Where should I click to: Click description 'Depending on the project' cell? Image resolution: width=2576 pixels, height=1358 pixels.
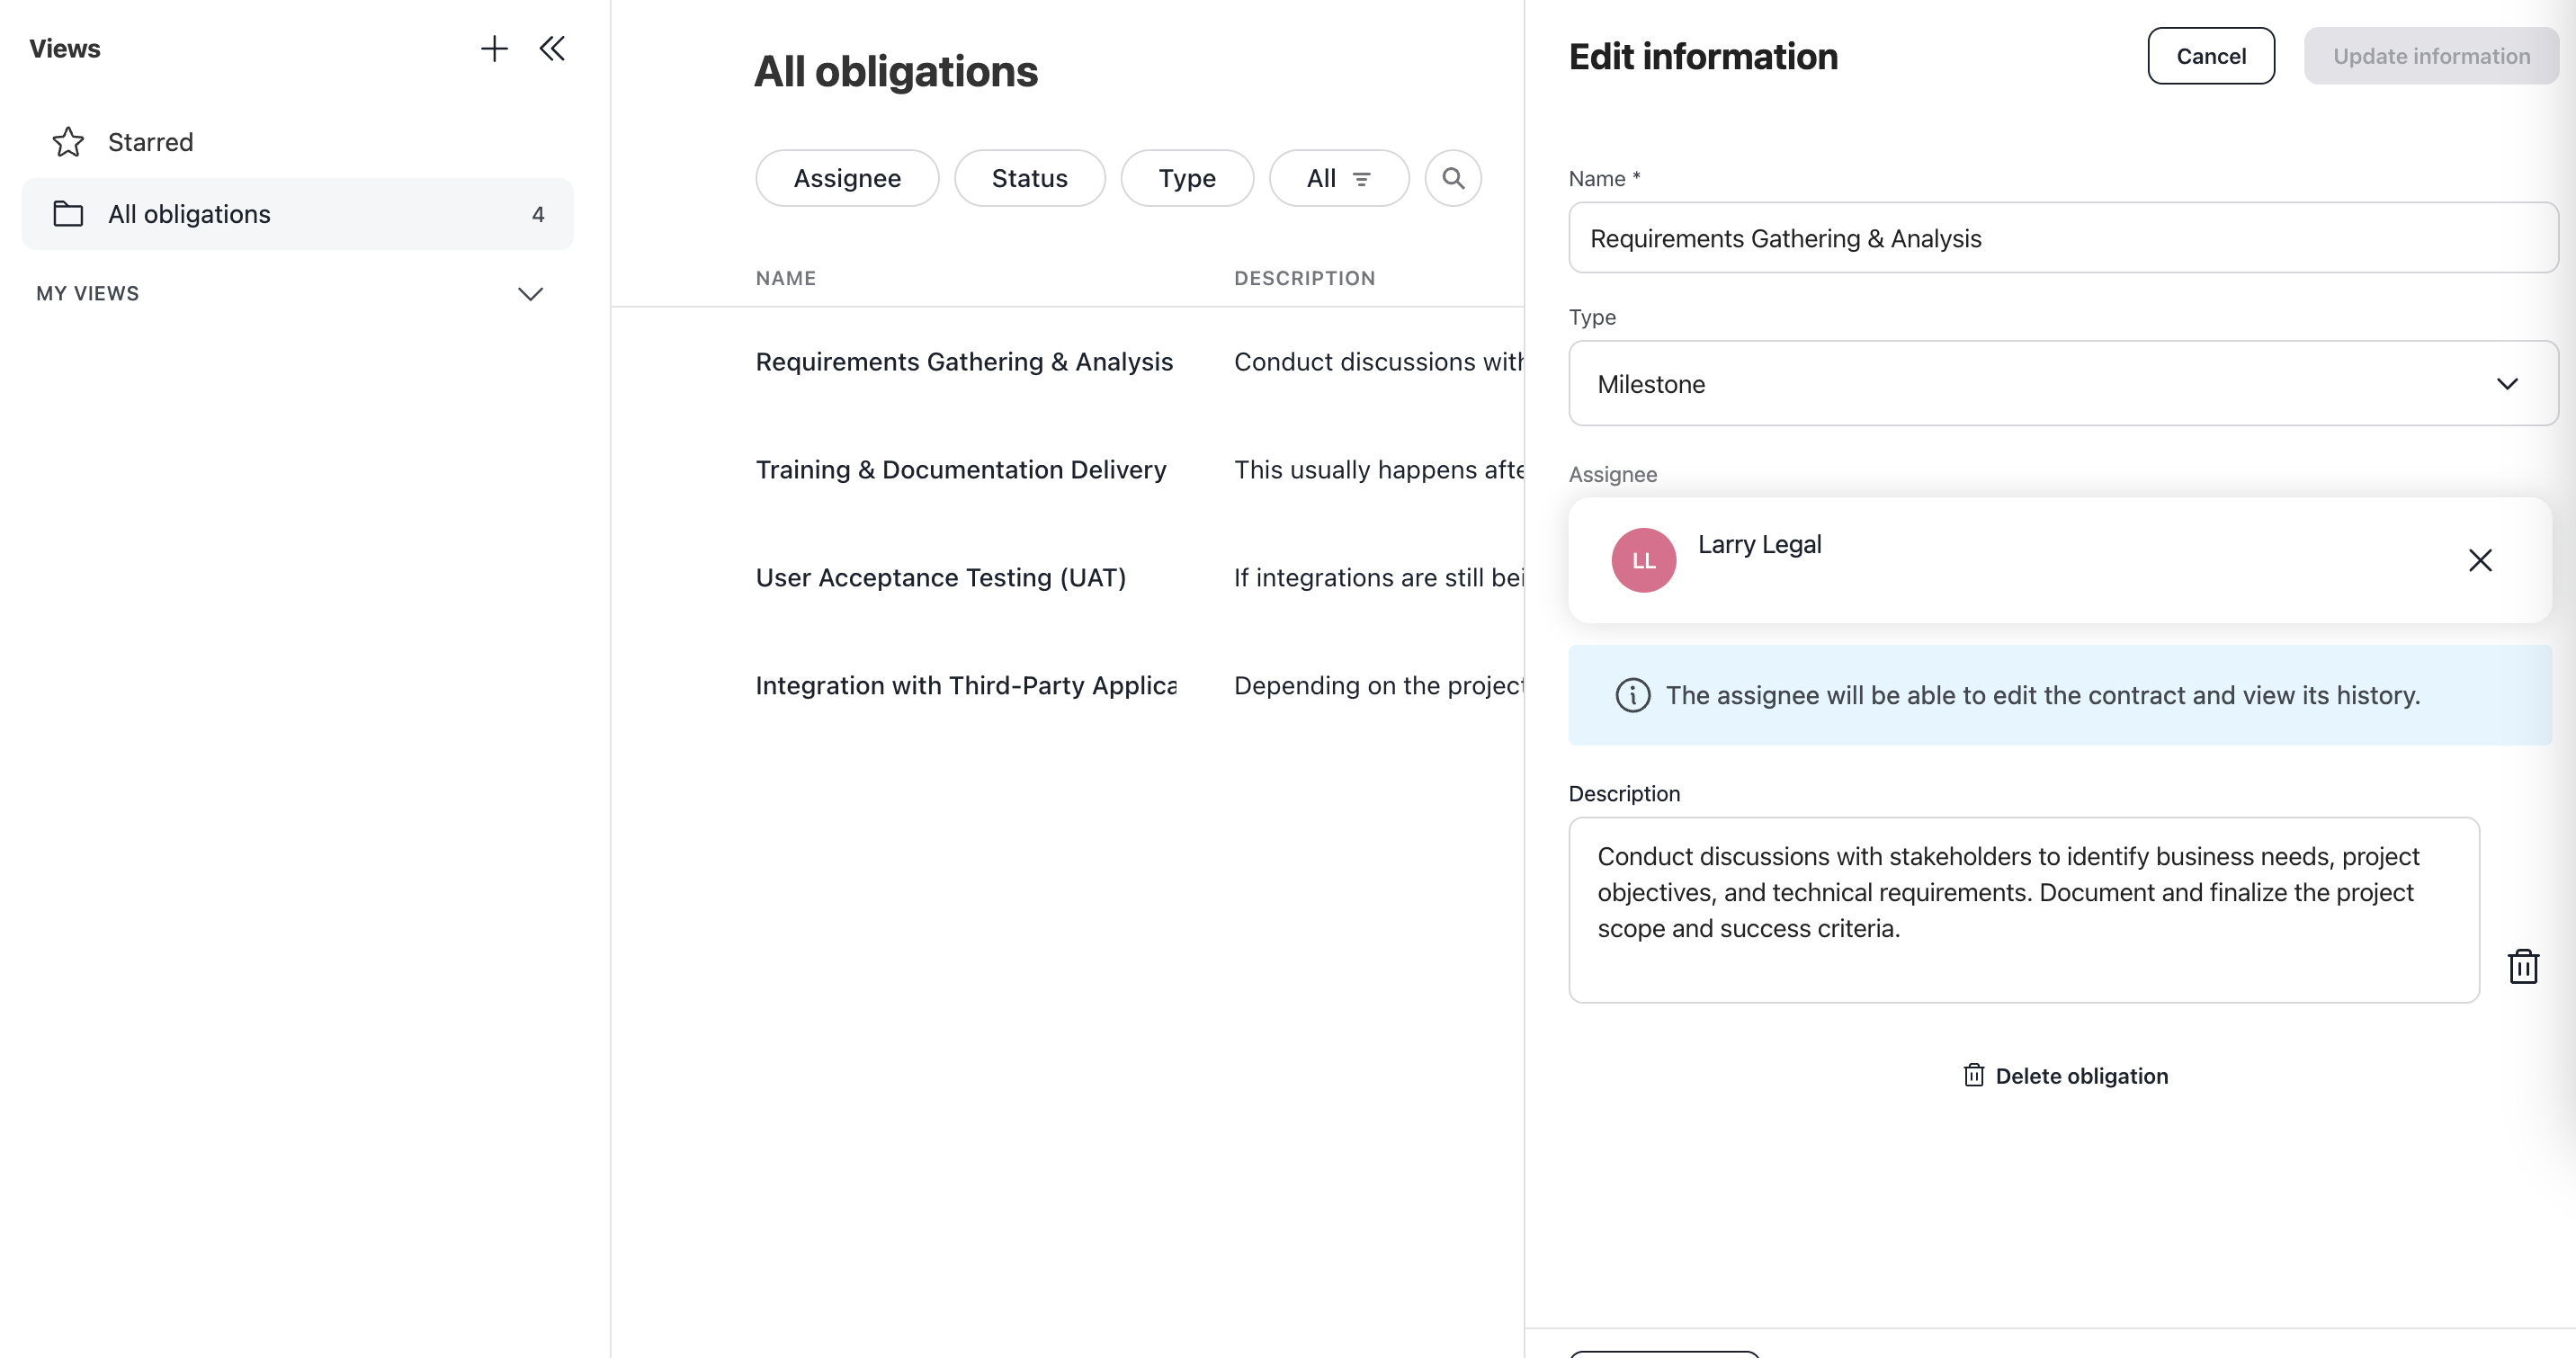[x=1379, y=686]
